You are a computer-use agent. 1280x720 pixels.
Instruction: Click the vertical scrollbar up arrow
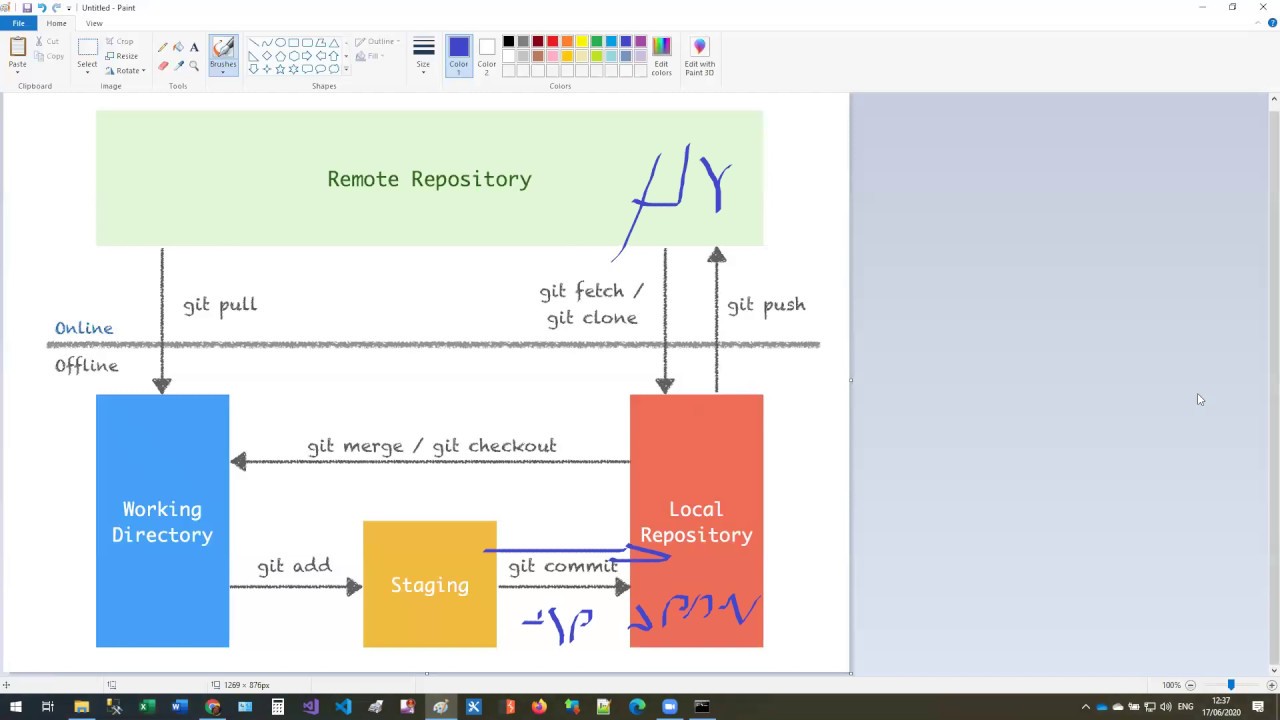pos(1274,99)
